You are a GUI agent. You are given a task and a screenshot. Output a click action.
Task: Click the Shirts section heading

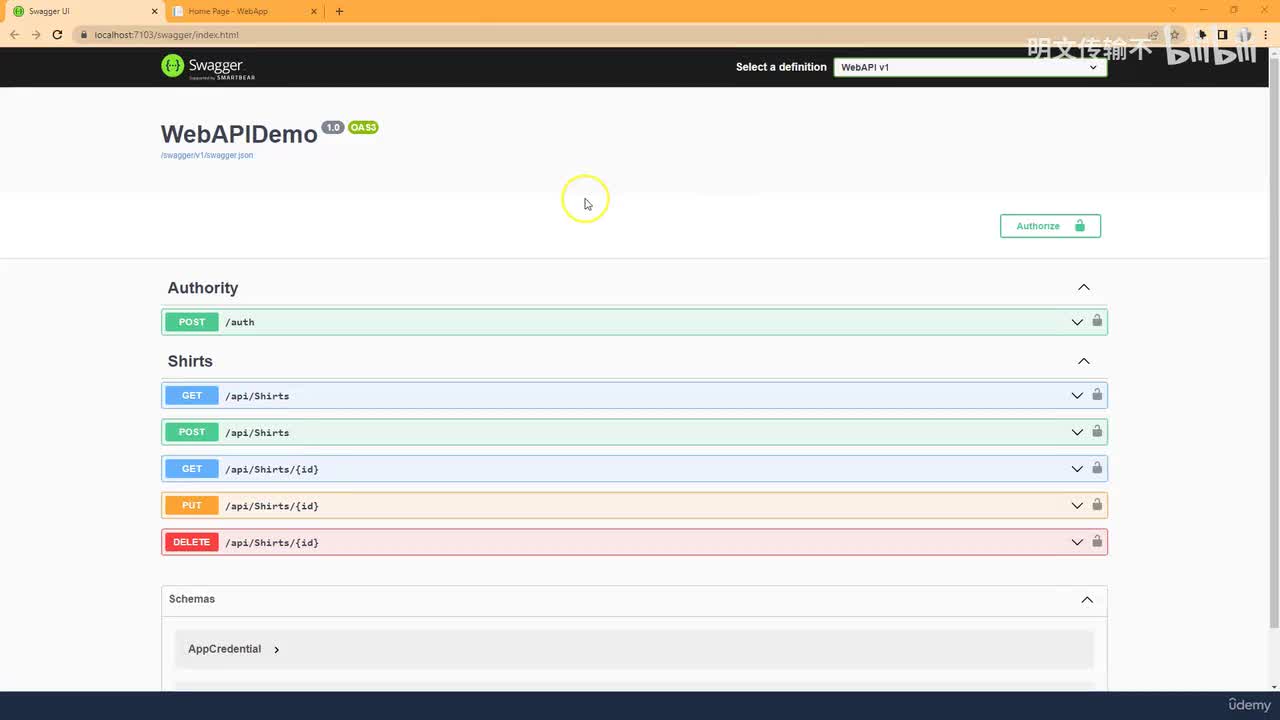click(x=190, y=361)
